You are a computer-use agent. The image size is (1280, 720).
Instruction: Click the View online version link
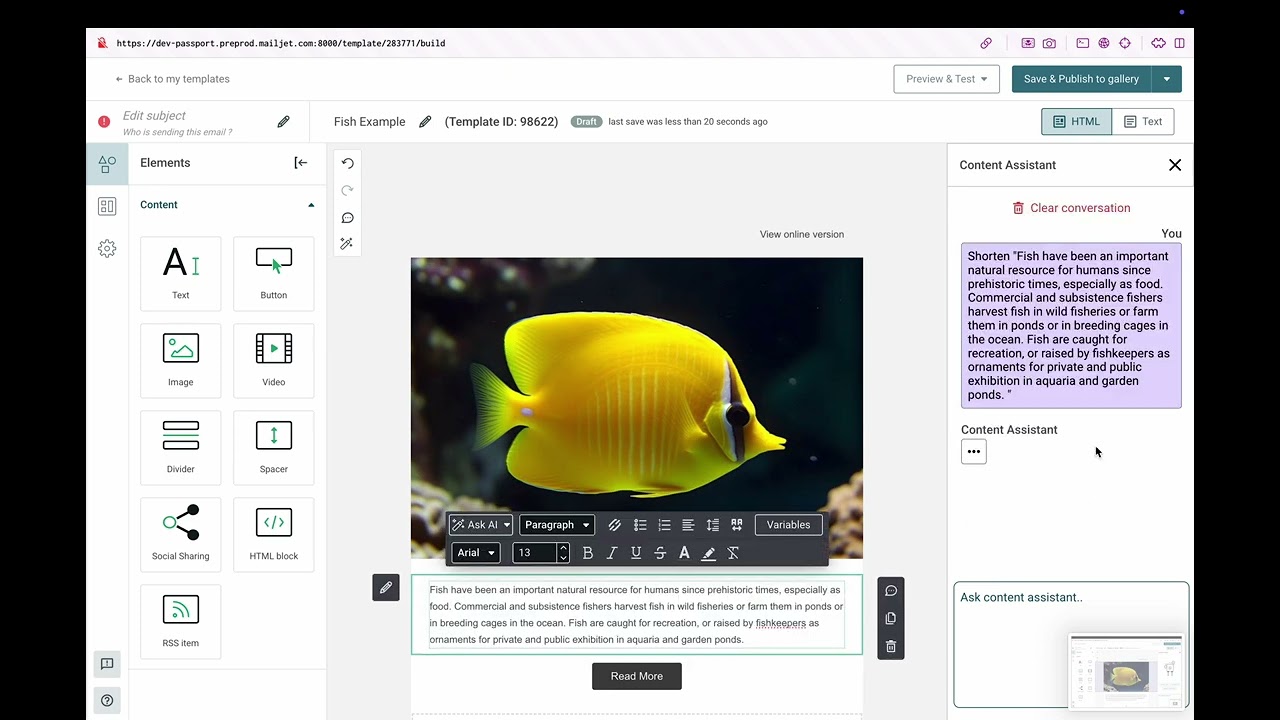click(802, 234)
